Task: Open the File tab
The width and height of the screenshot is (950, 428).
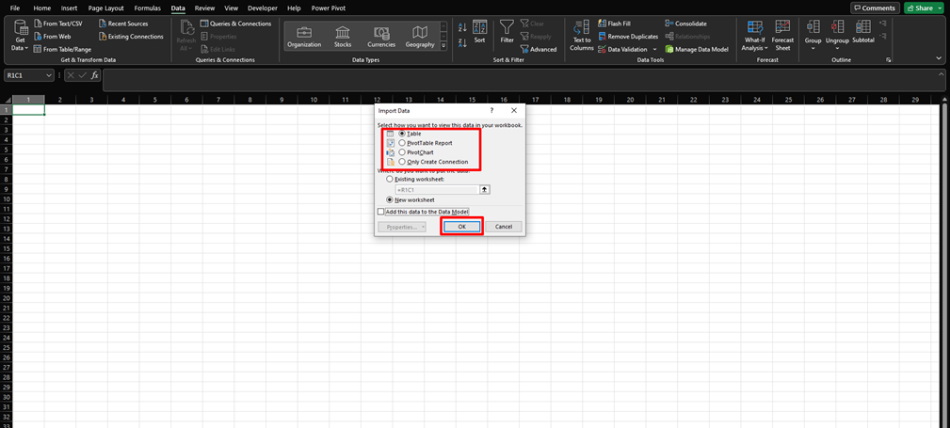Action: (x=15, y=8)
